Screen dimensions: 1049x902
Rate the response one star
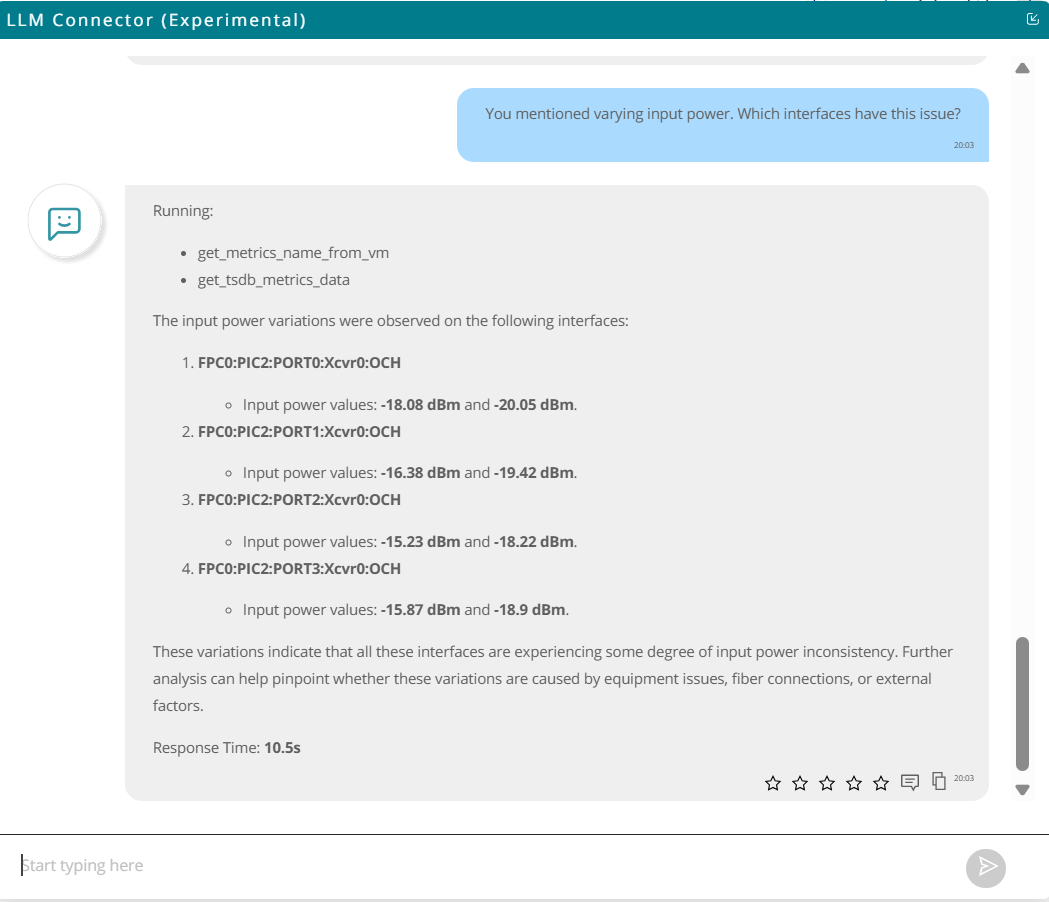[773, 783]
